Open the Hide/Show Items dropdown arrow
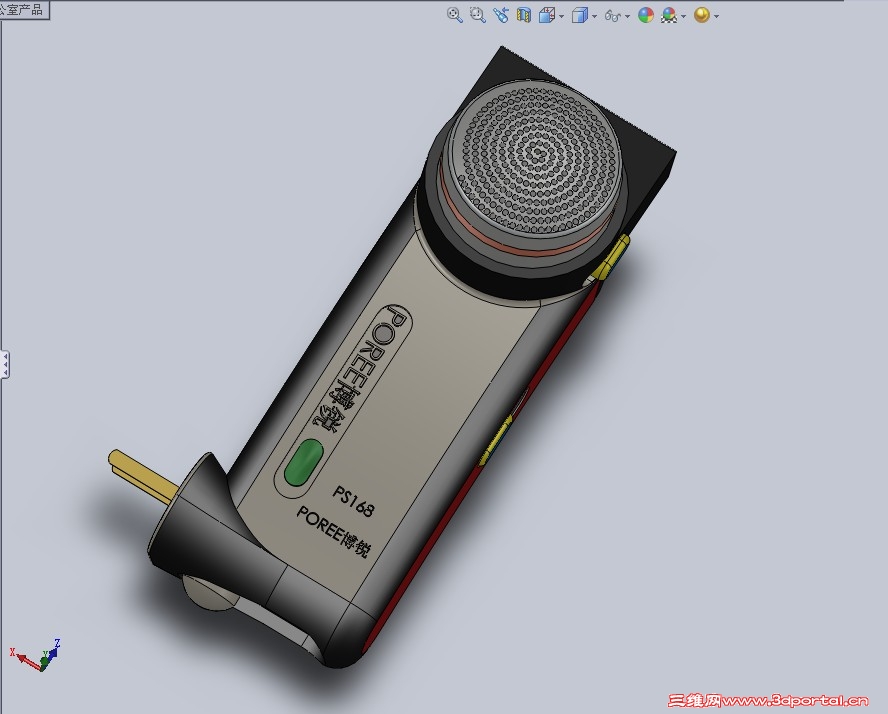The height and width of the screenshot is (714, 888). 627,16
